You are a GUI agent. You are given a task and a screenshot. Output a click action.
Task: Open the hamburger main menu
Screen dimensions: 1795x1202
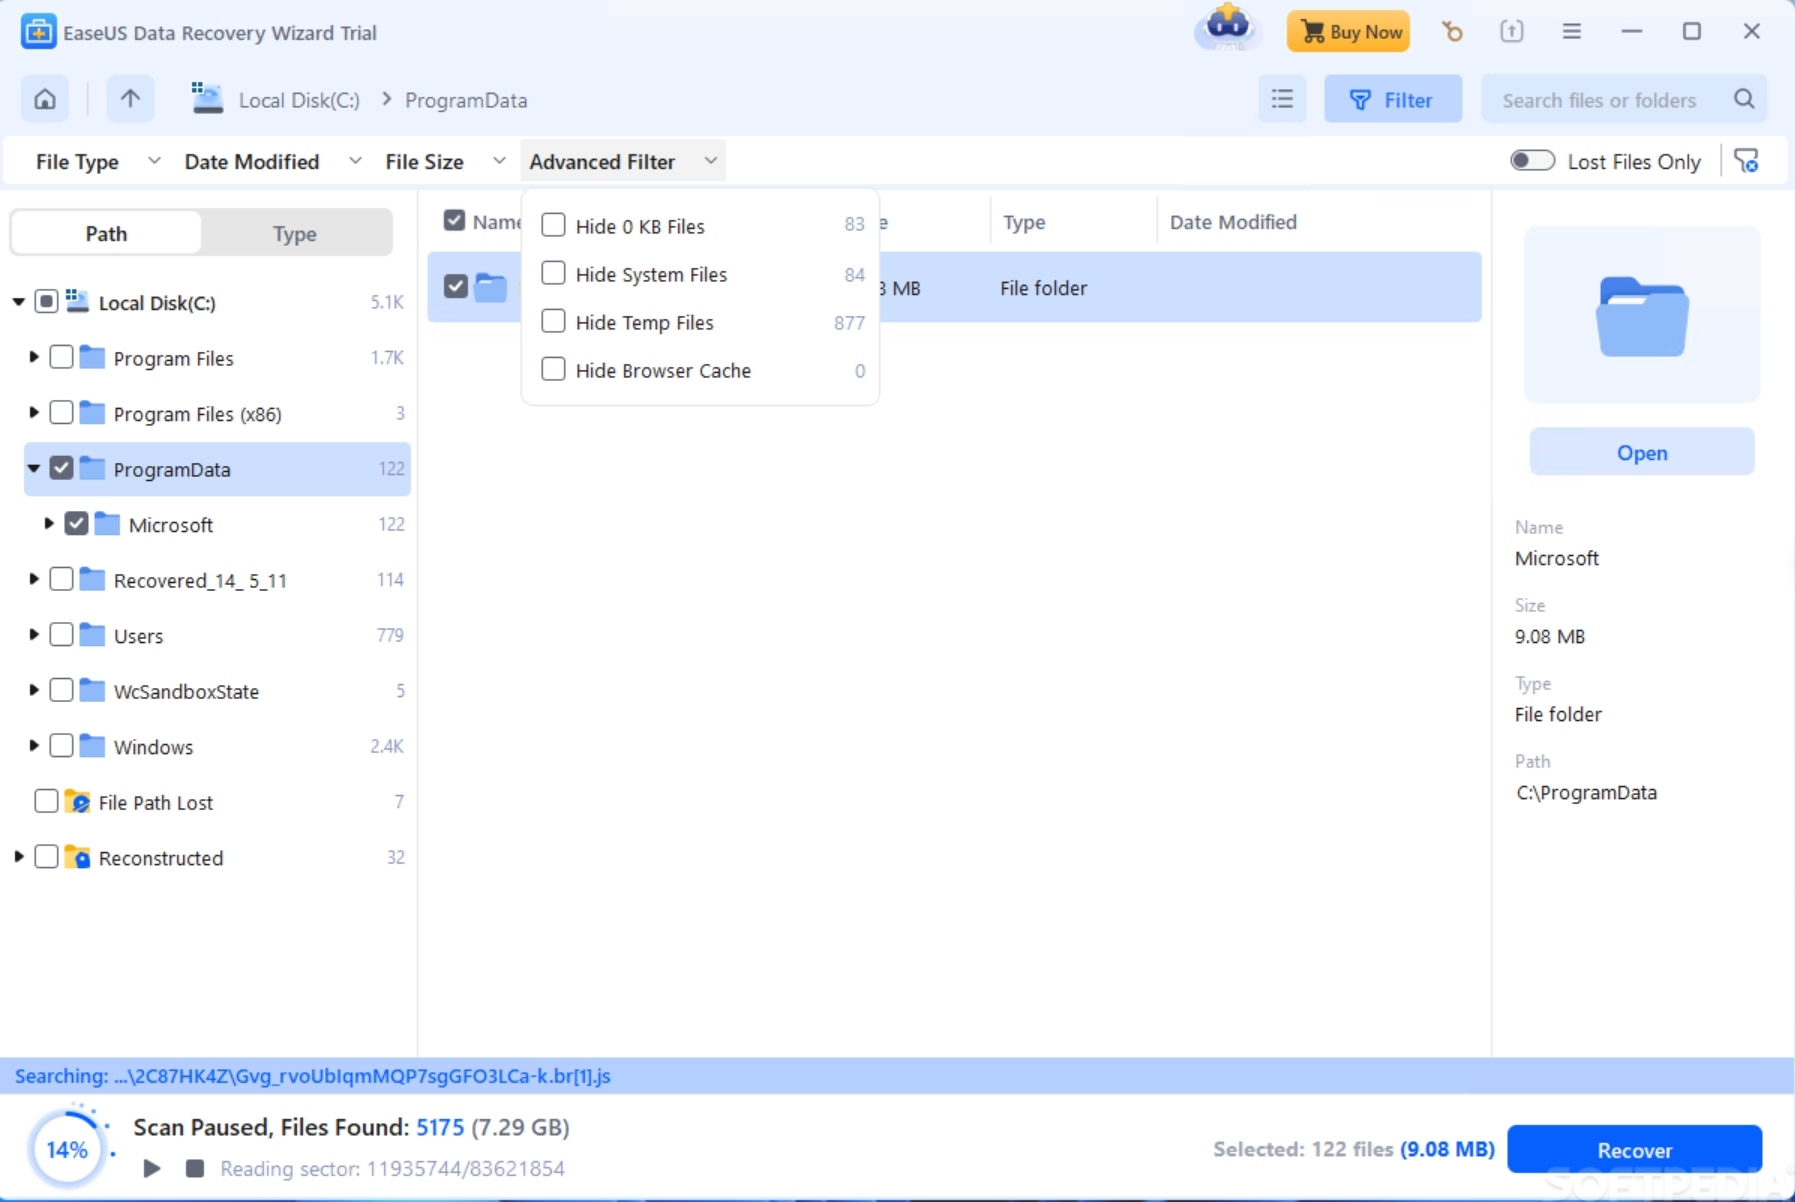click(1572, 31)
